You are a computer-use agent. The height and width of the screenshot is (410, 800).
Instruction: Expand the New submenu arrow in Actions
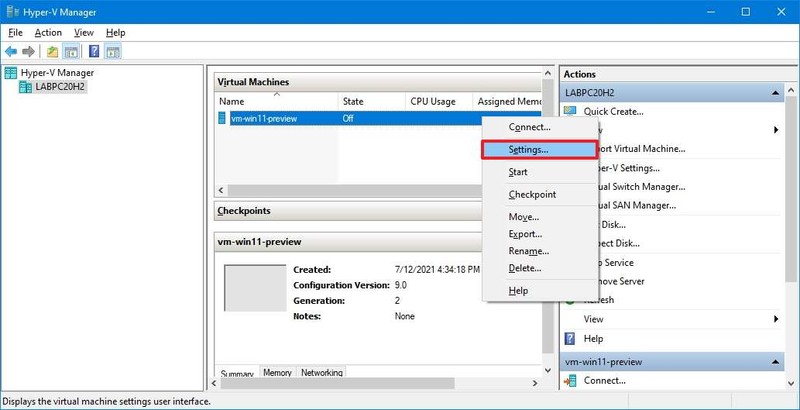tap(776, 130)
